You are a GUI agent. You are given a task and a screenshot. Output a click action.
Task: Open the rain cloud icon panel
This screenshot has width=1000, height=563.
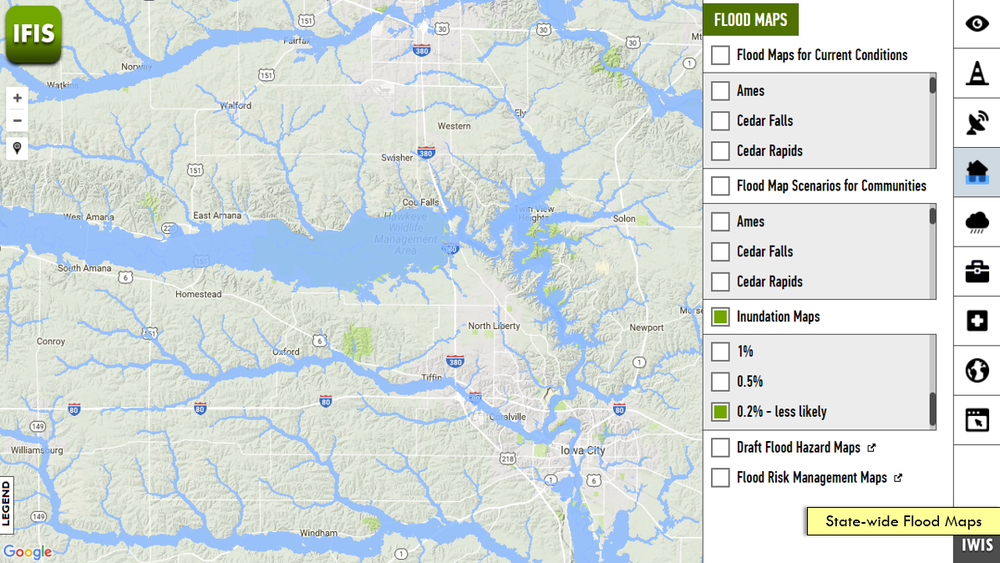tap(977, 222)
